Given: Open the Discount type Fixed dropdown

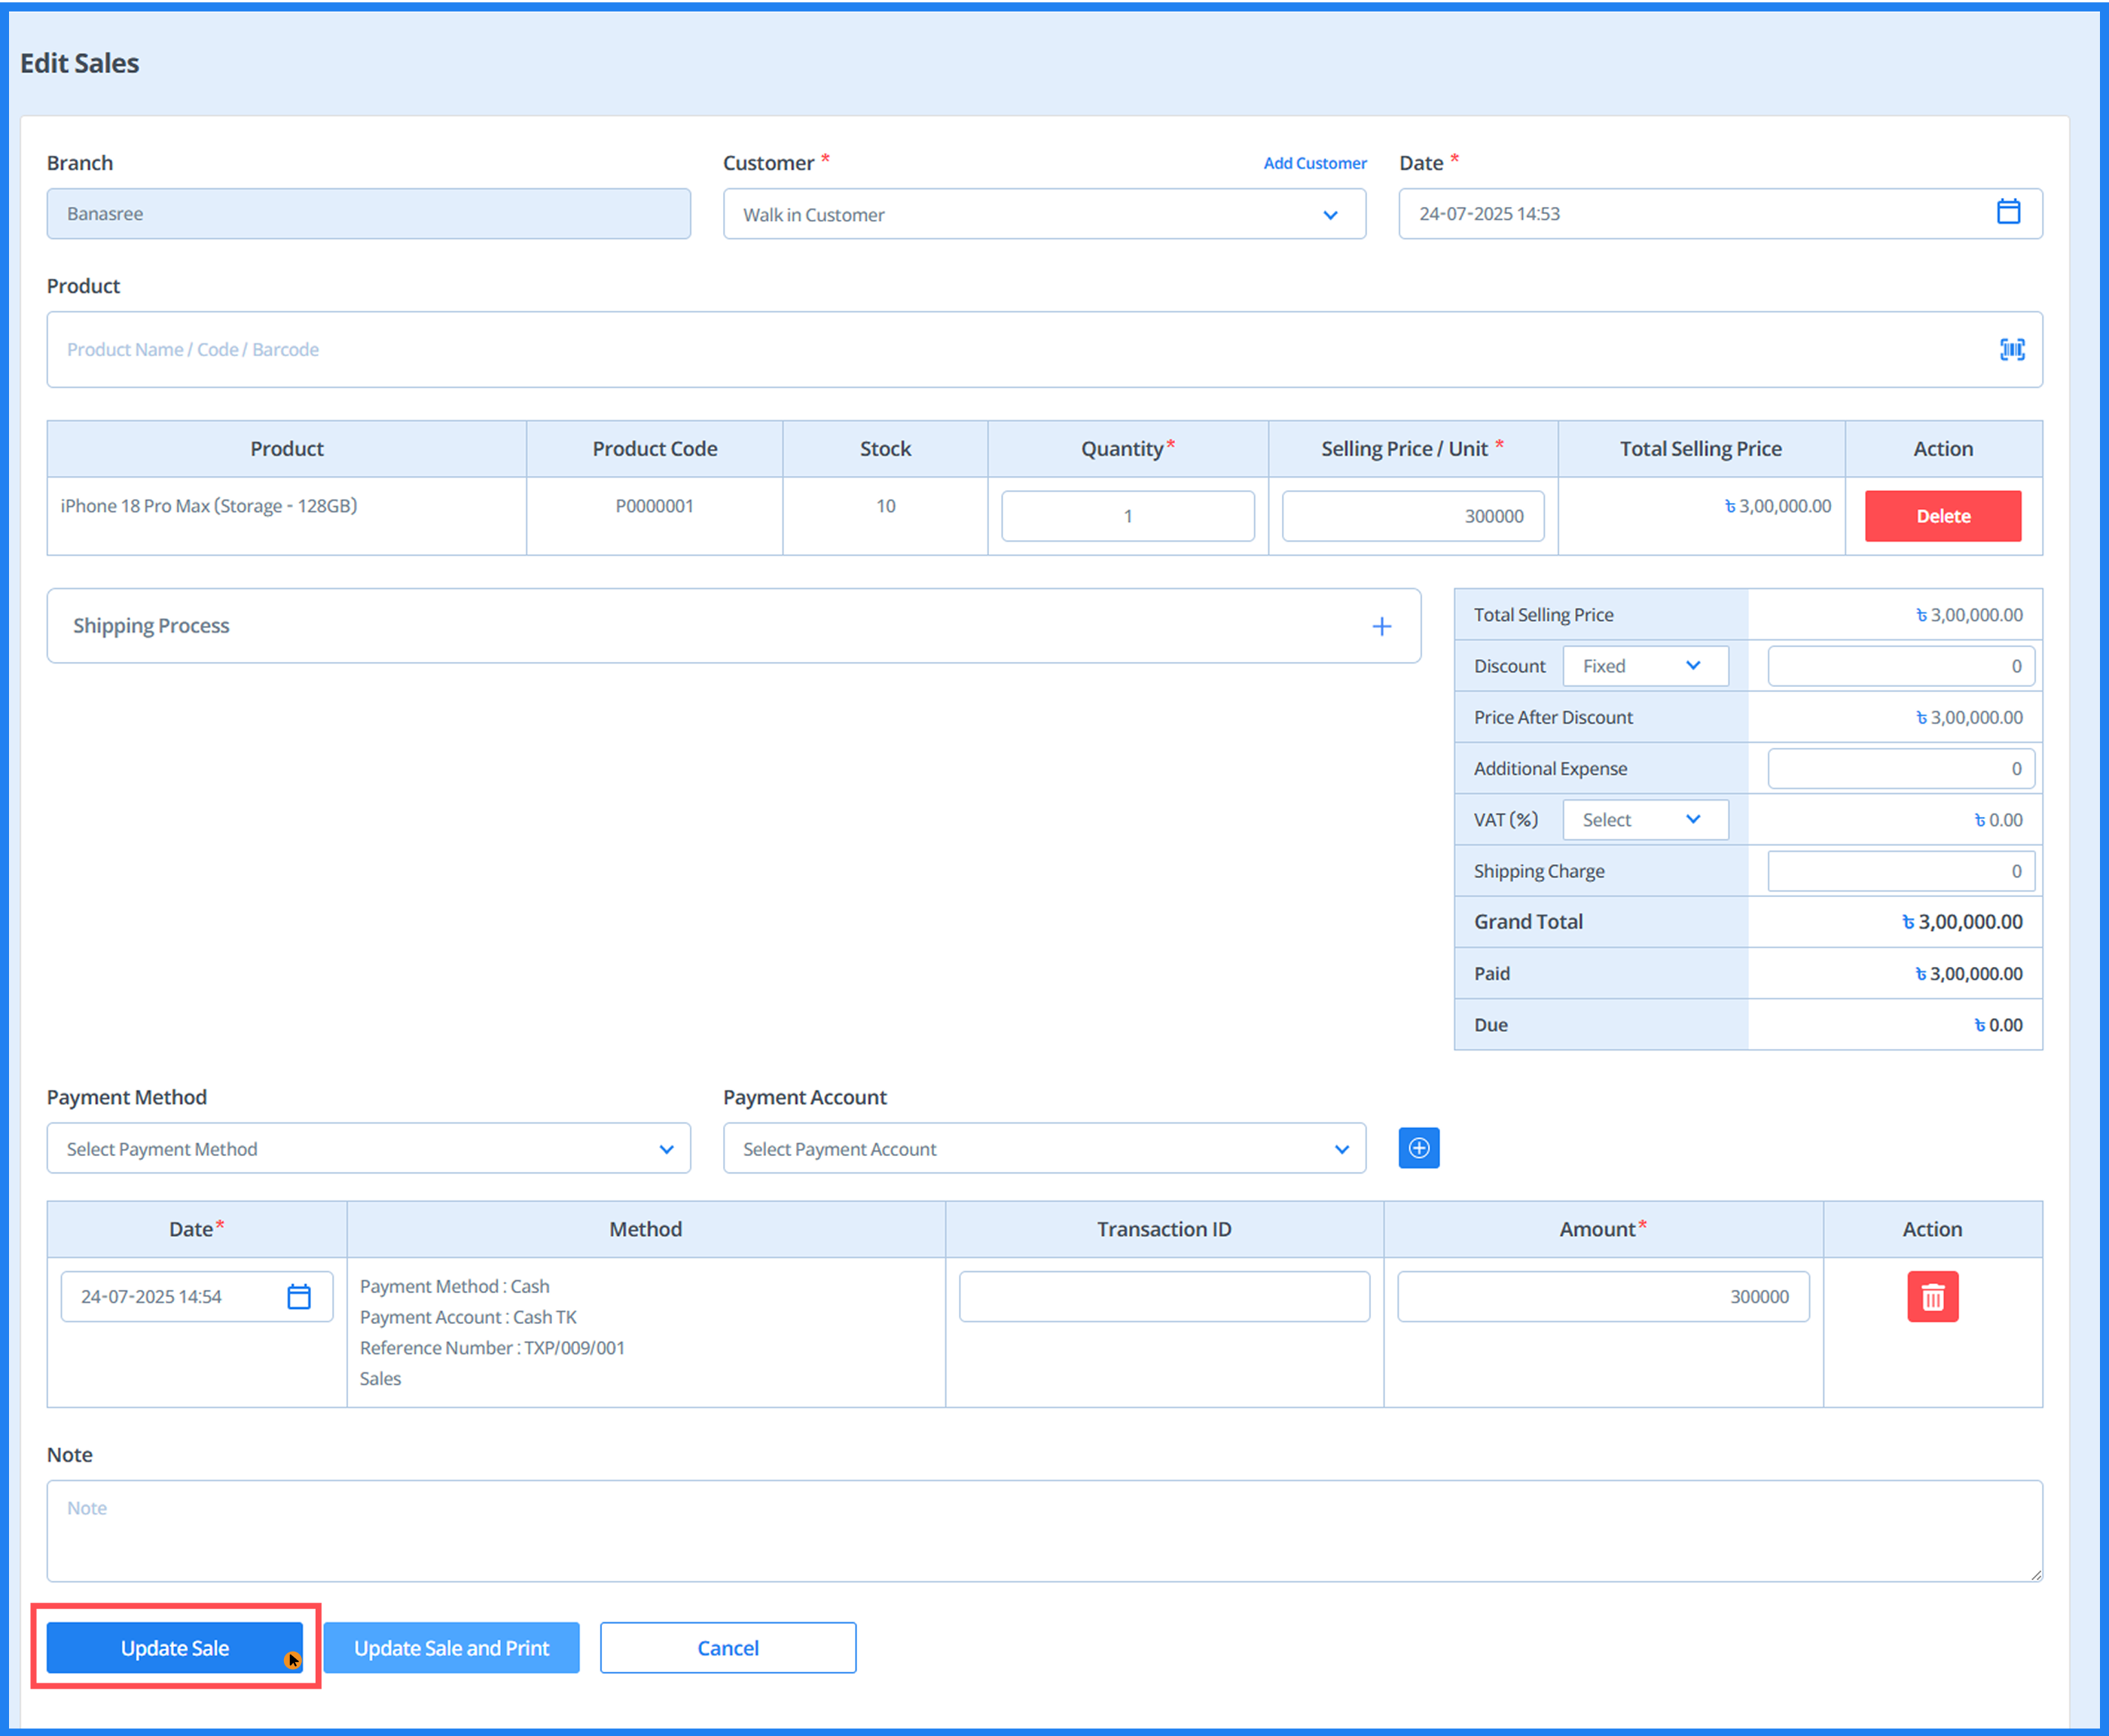Looking at the screenshot, I should [x=1644, y=665].
